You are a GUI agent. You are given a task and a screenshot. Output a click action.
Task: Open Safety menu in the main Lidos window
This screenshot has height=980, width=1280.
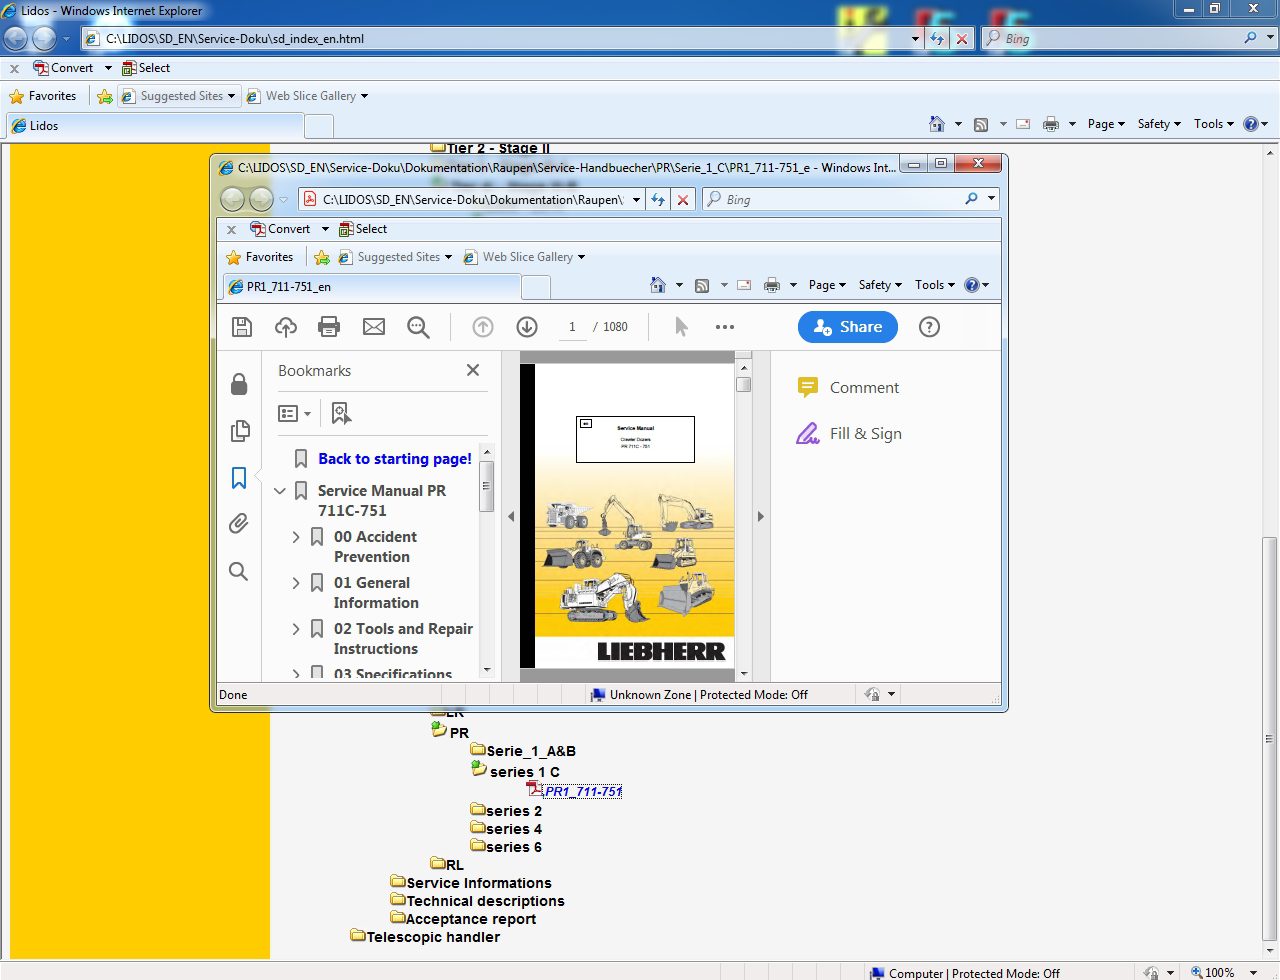click(1159, 124)
